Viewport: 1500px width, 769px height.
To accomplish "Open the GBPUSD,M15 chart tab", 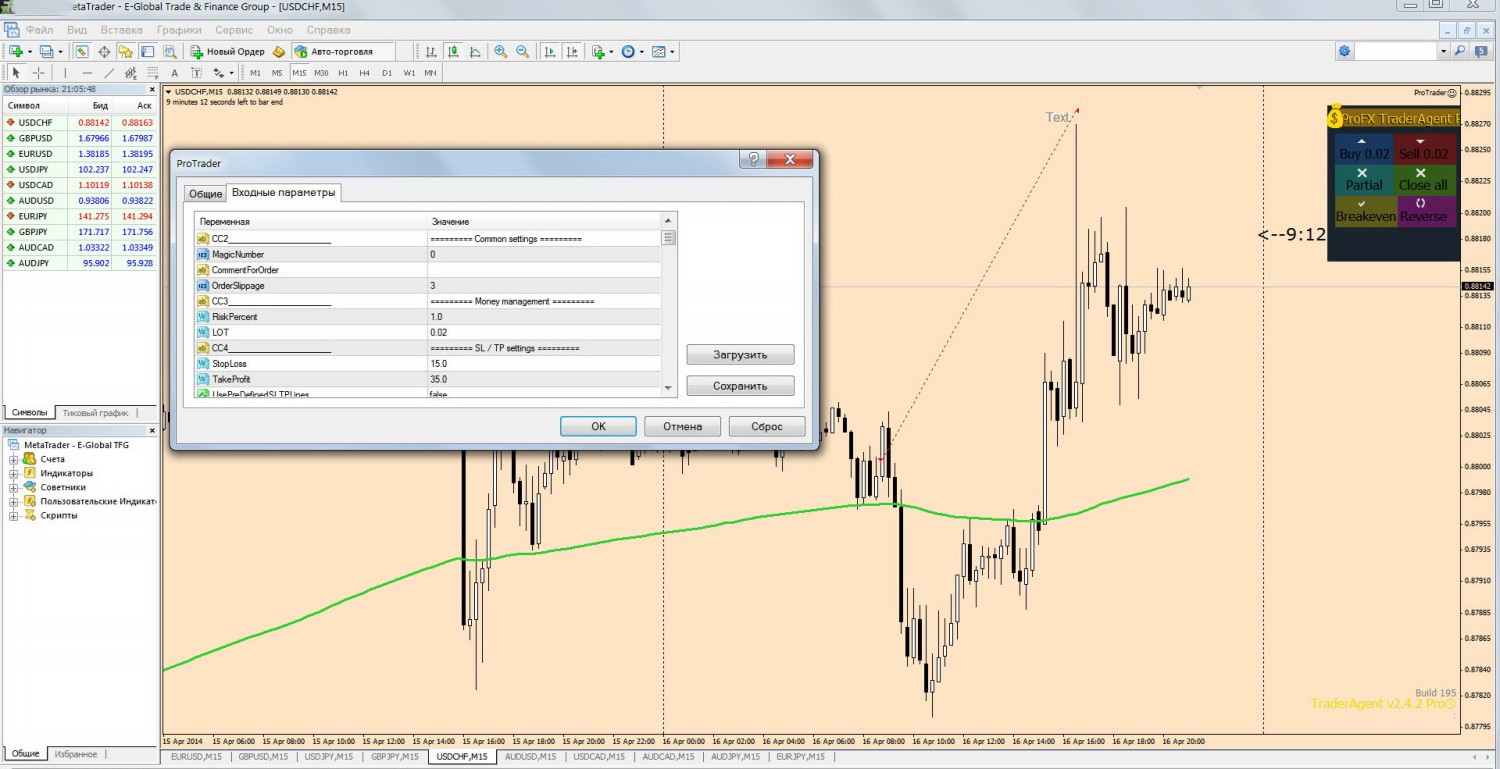I will pos(263,757).
